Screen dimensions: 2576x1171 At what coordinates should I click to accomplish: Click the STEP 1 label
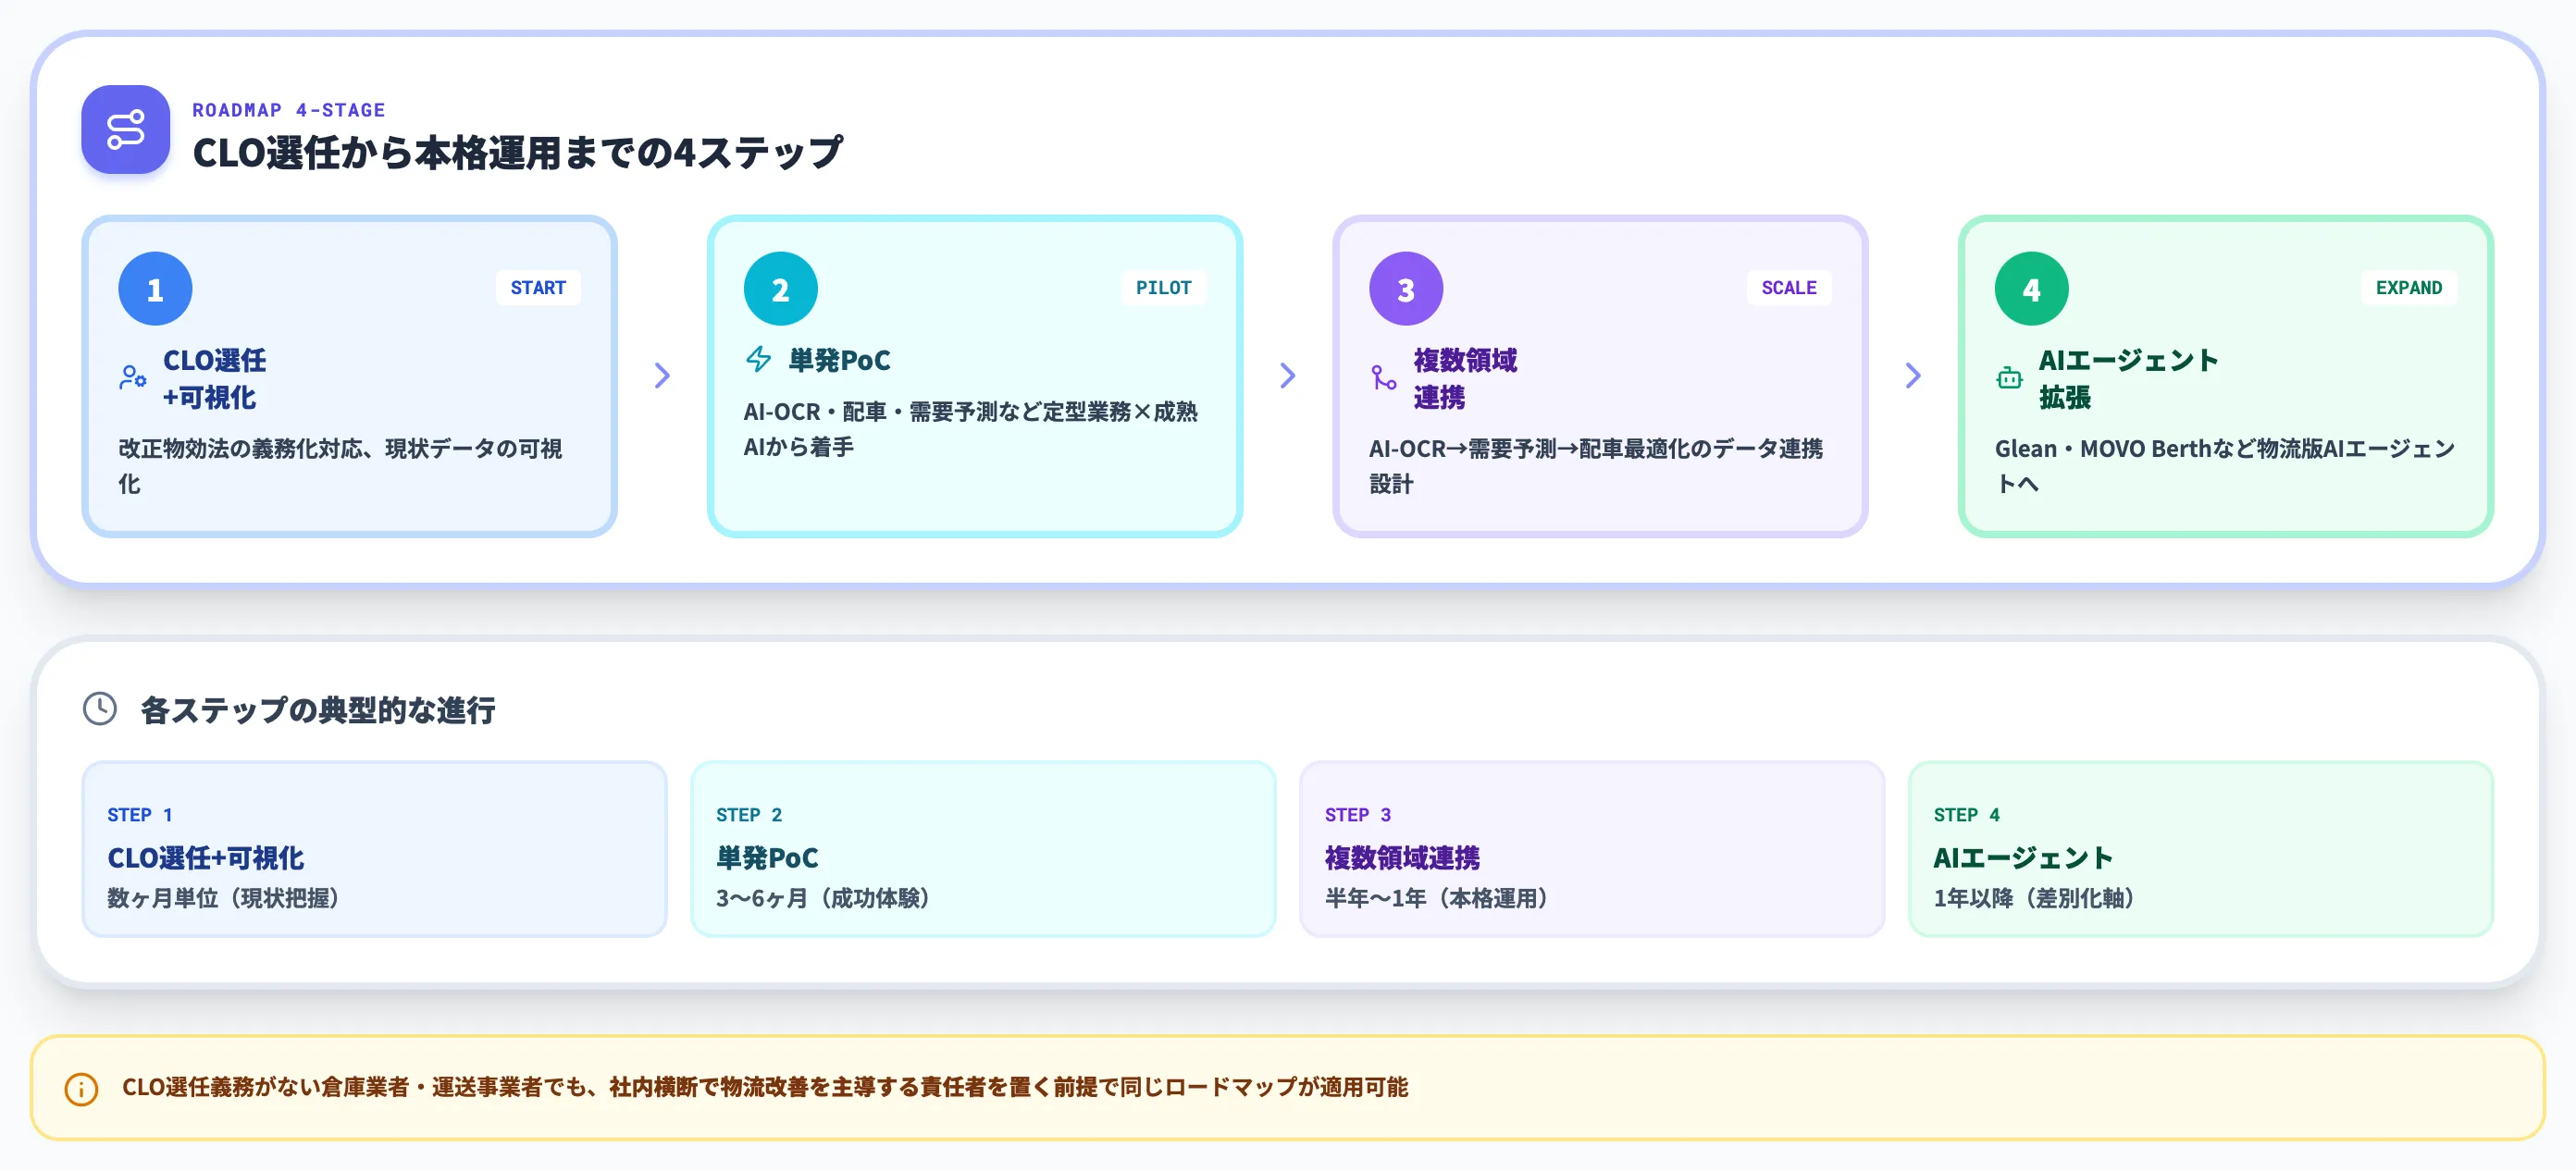140,815
